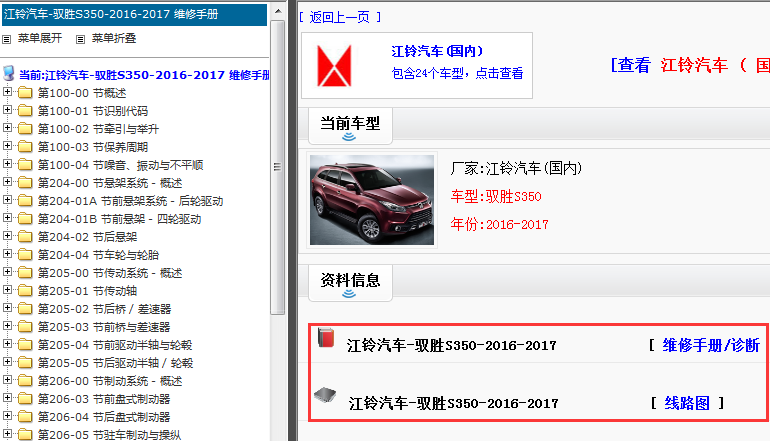Screen dimensions: 770x441
Task: Select 第205-01 节传动轴 tree row
Action: [x=87, y=291]
